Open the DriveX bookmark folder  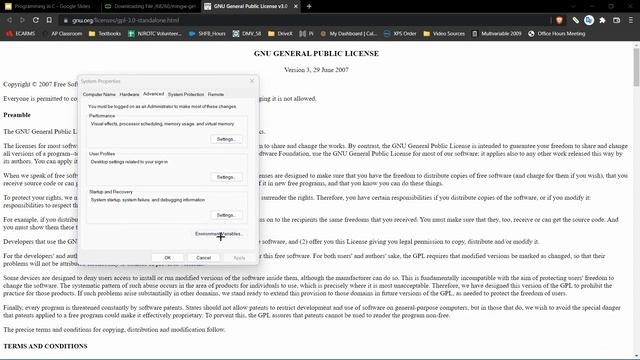(x=280, y=34)
